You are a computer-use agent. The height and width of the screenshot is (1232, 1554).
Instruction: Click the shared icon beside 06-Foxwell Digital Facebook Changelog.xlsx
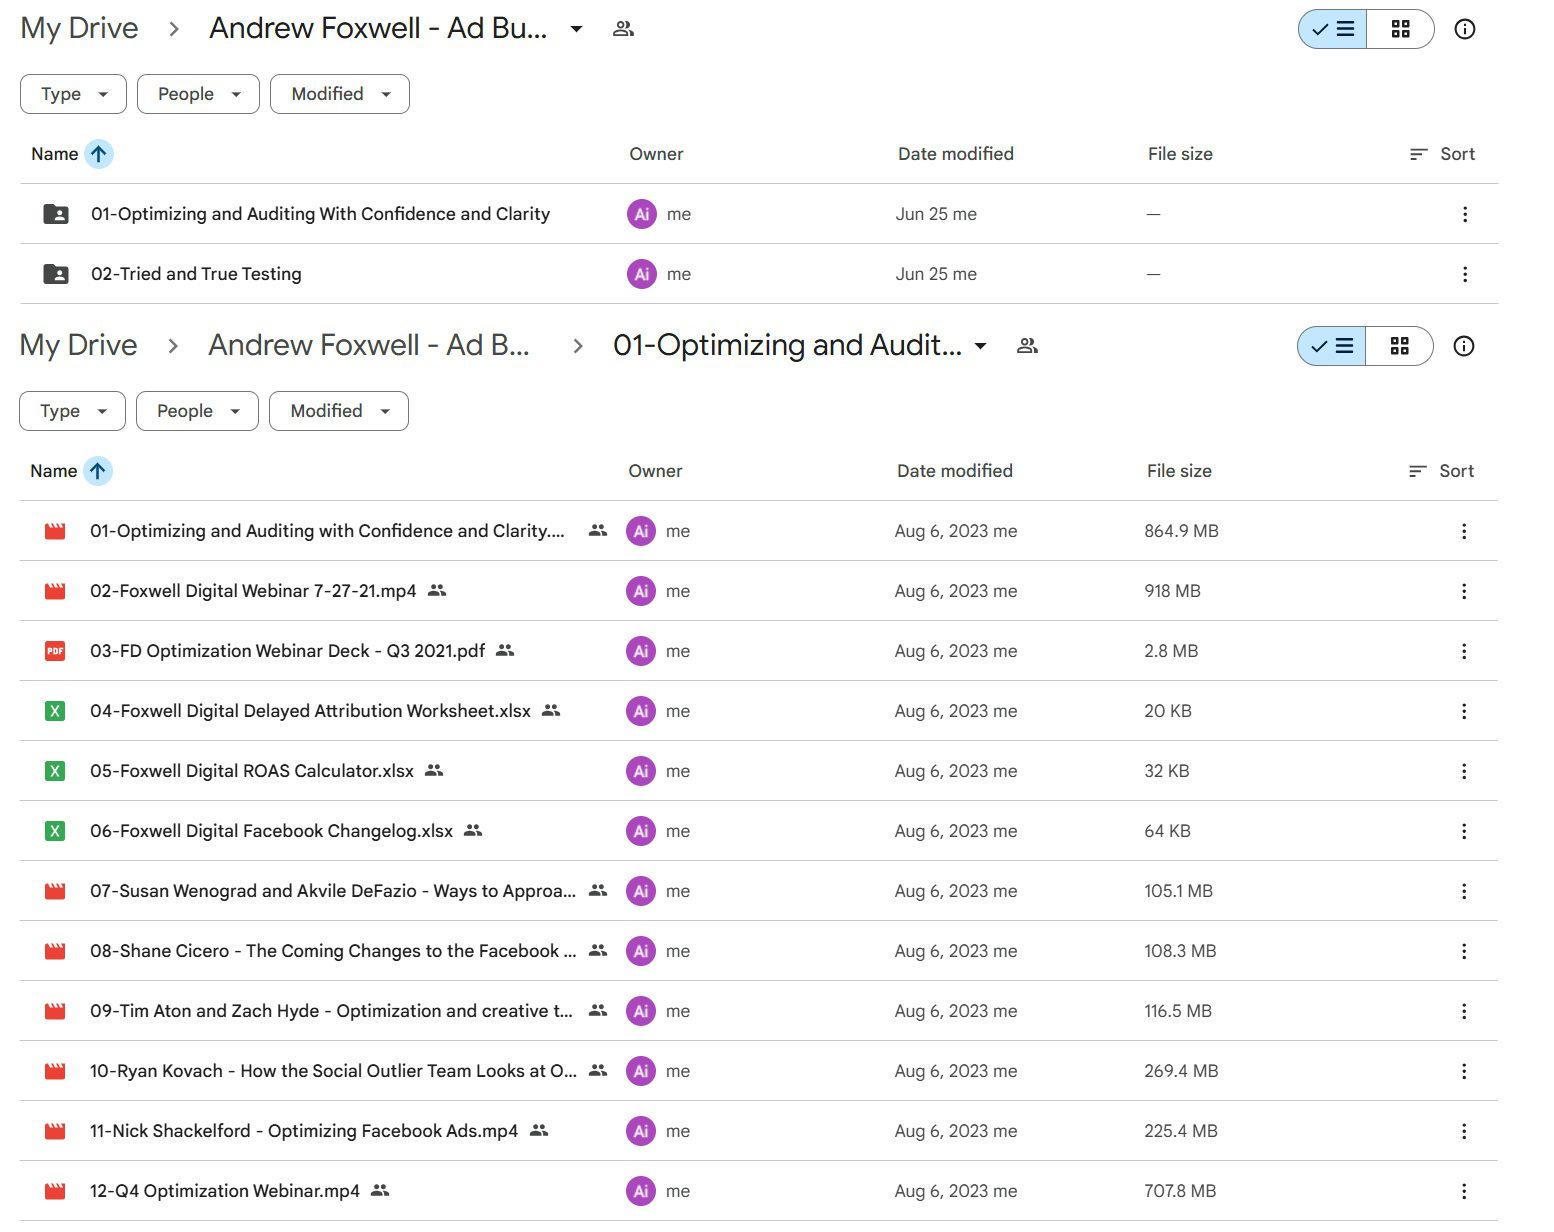[x=473, y=831]
